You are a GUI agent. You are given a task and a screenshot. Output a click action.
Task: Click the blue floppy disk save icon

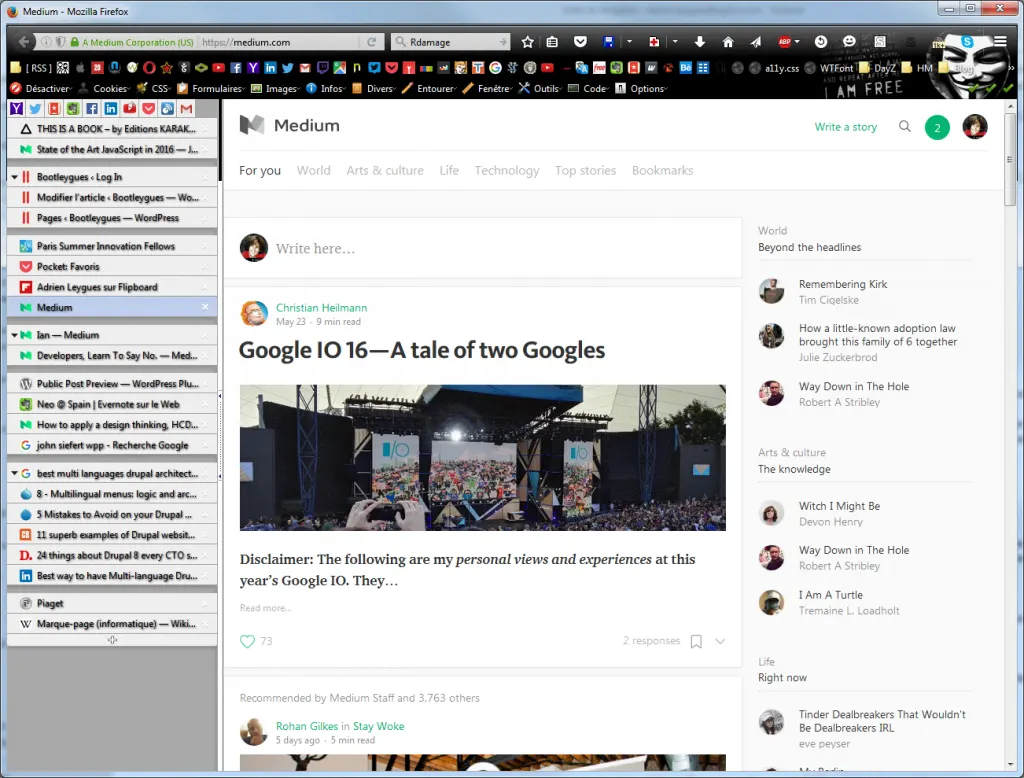click(609, 42)
